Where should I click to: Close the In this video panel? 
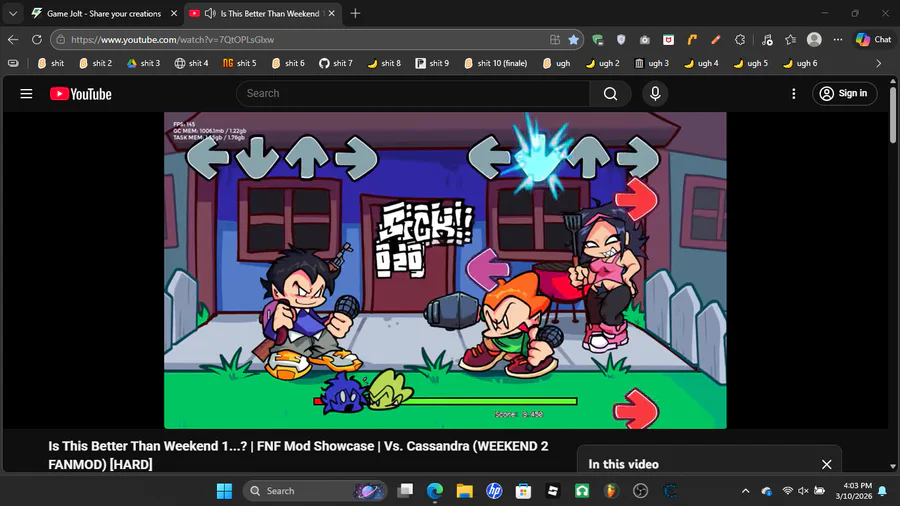click(x=826, y=464)
